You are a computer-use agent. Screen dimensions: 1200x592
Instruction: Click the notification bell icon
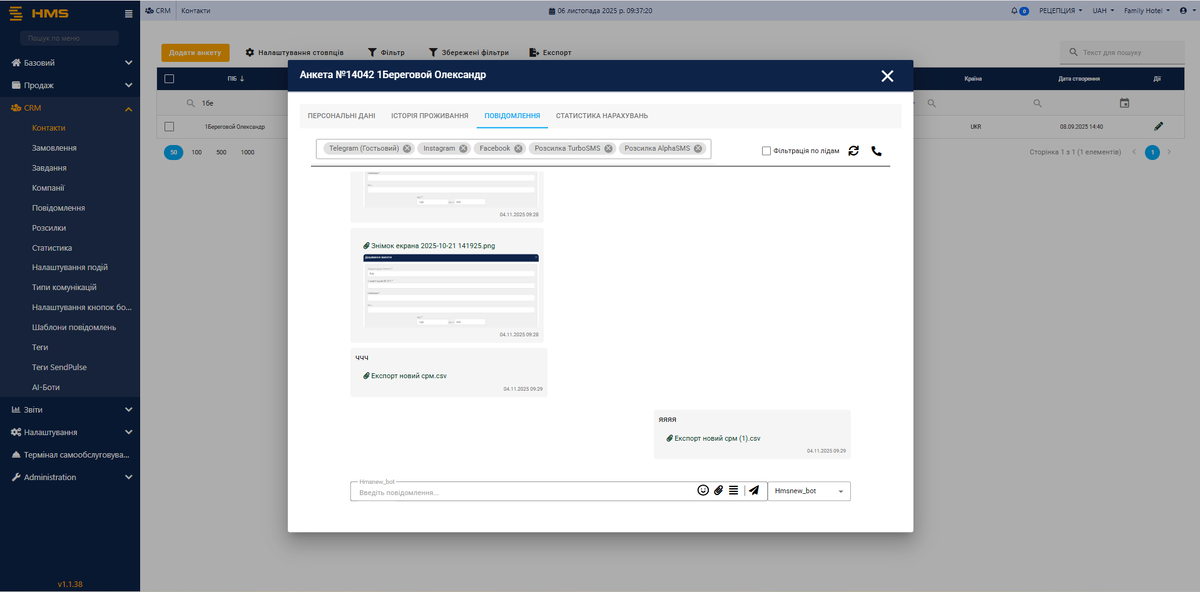tap(1014, 10)
